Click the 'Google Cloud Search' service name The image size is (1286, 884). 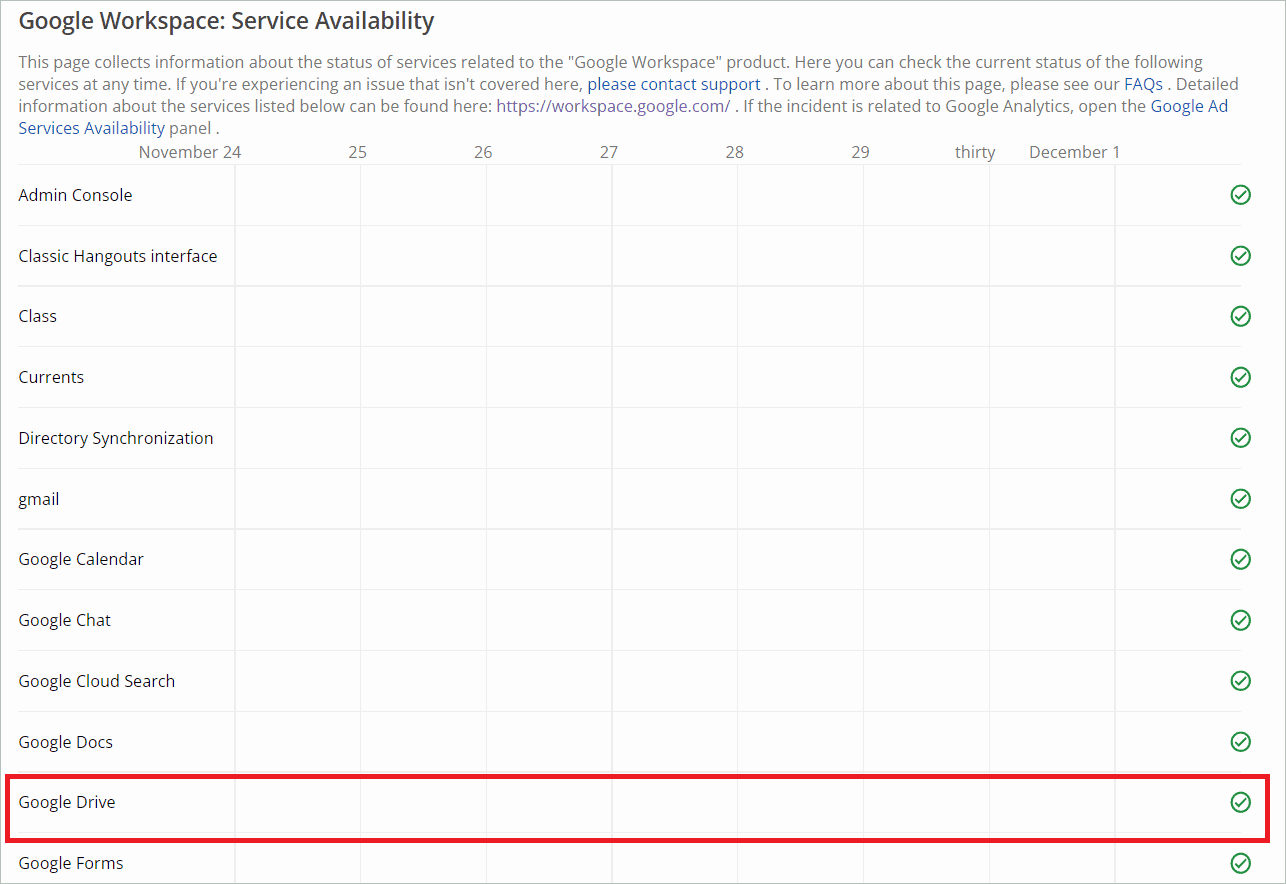coord(97,681)
